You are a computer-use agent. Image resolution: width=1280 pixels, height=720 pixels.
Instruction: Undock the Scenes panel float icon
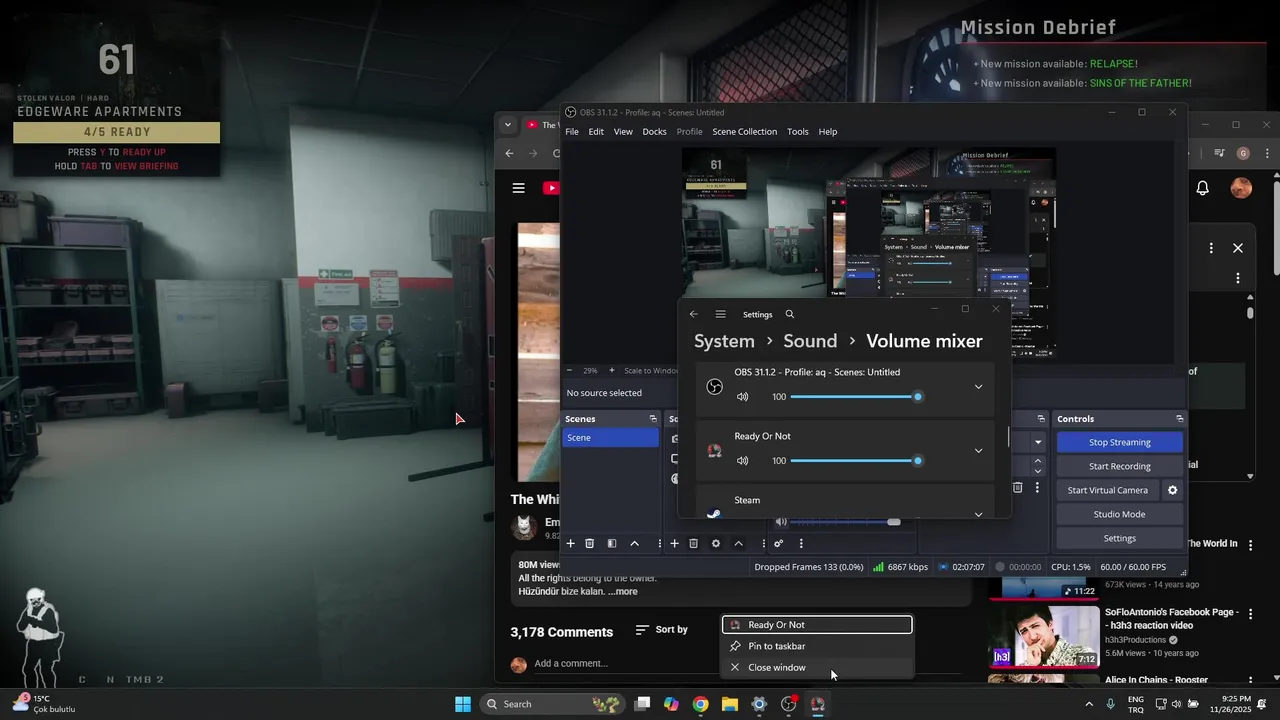pos(653,419)
